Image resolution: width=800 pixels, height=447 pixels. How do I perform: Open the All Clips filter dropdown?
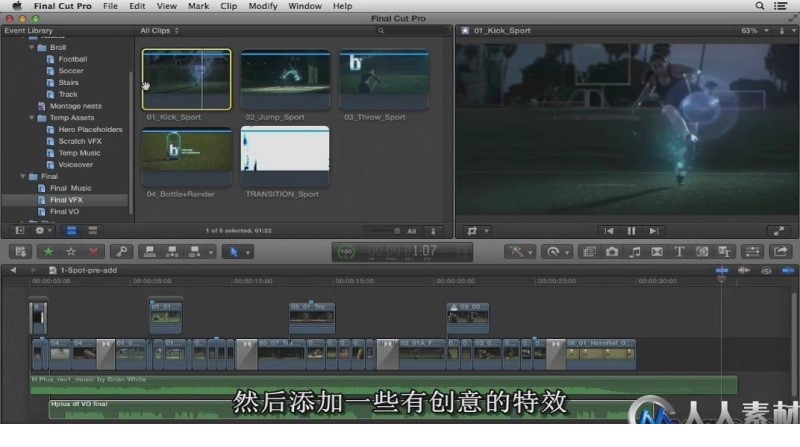tap(159, 31)
